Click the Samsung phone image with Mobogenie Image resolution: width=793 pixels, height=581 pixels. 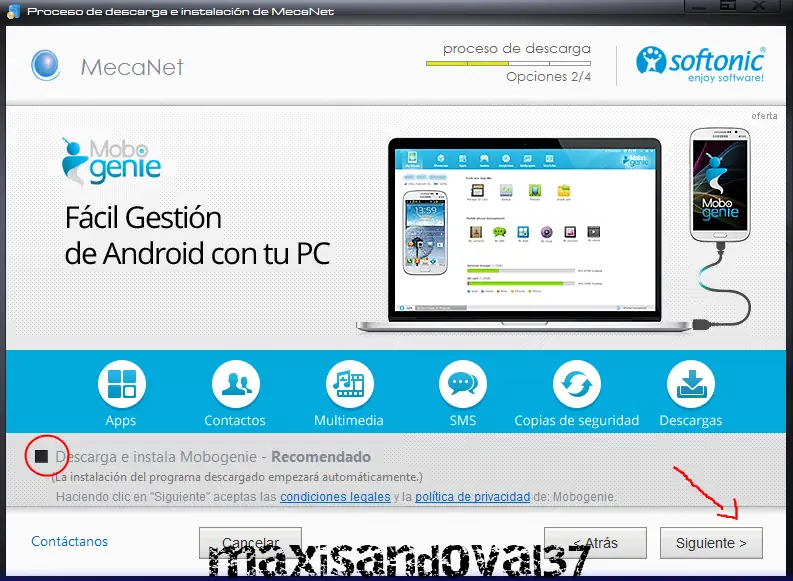pos(720,185)
